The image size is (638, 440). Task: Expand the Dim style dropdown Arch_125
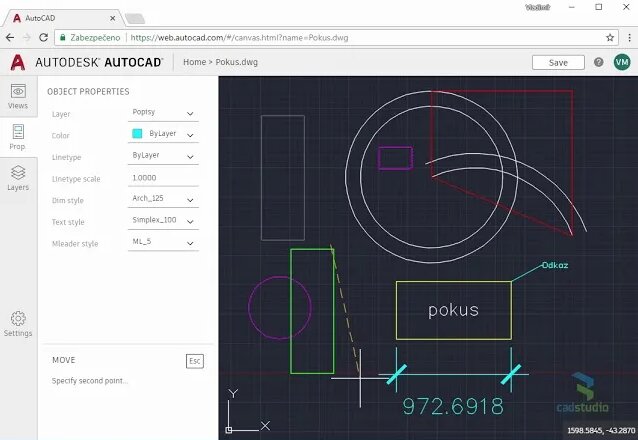click(x=163, y=199)
